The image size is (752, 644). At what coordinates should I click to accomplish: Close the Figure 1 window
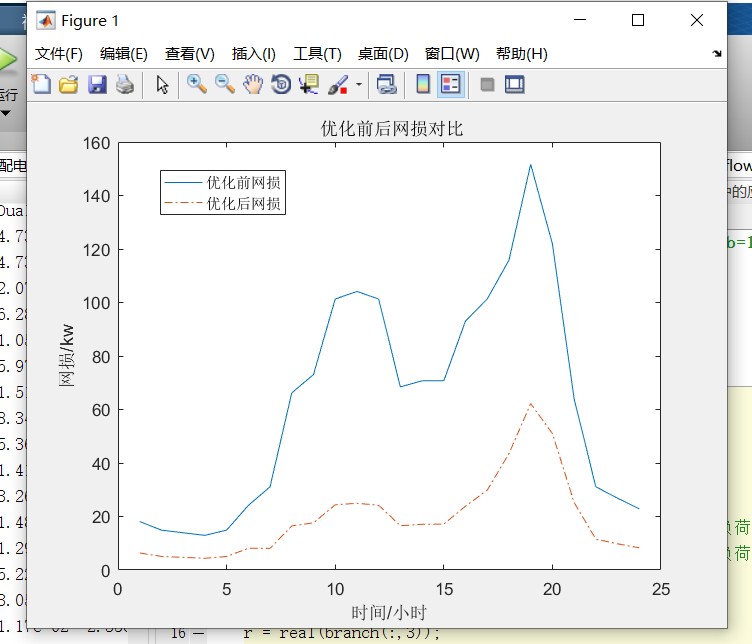(x=697, y=20)
